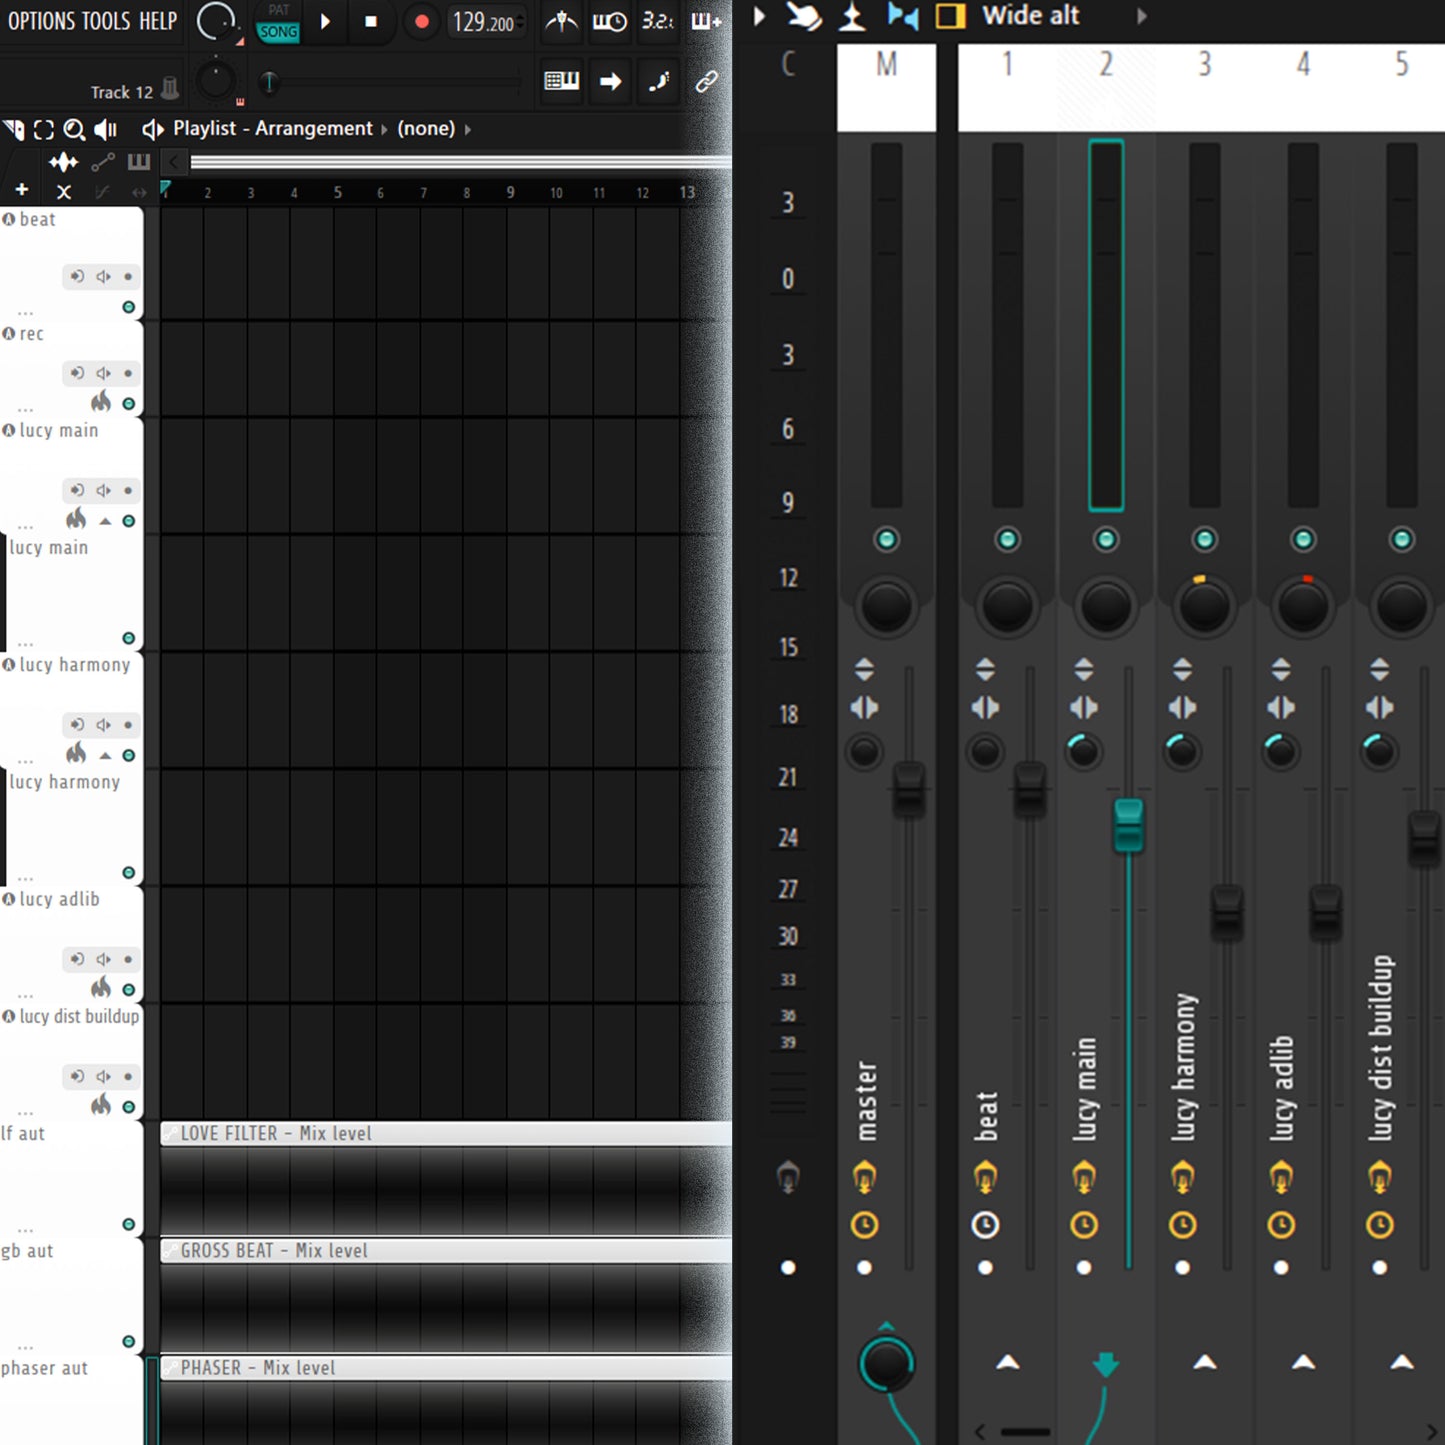Open the lucy adlib routing arrow
This screenshot has height=1445, width=1445.
coord(1303,1362)
